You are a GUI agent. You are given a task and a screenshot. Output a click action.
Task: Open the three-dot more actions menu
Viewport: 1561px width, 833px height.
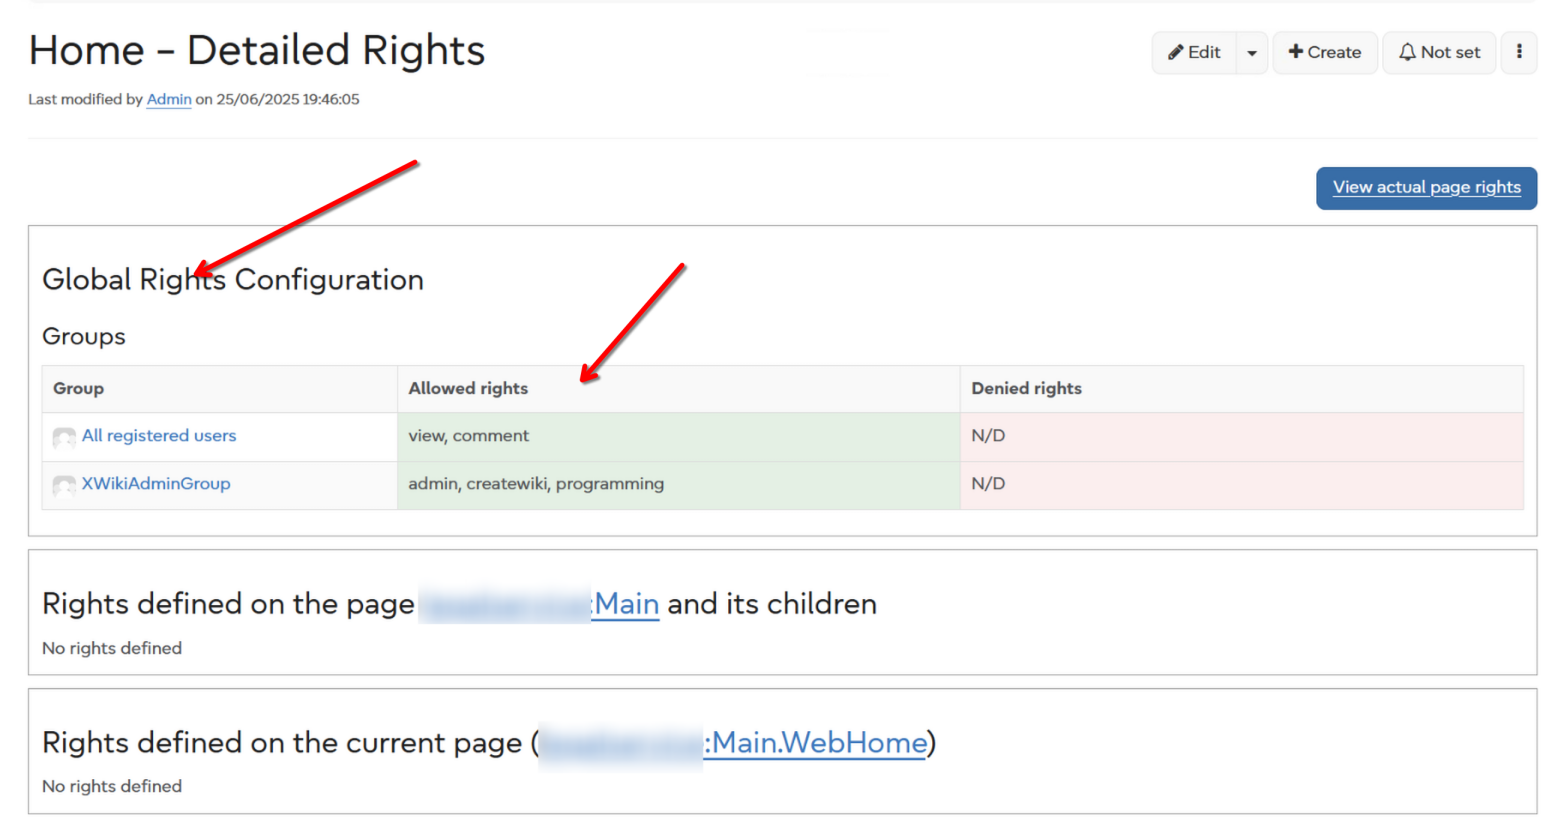(x=1518, y=52)
